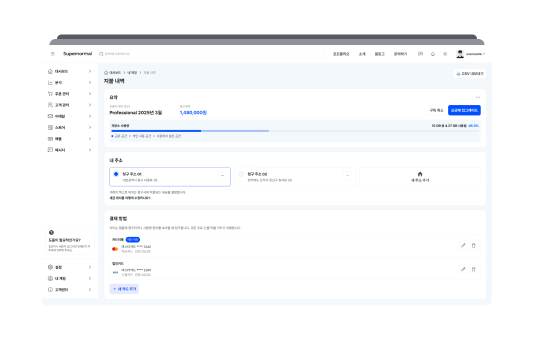Click the blue plan upgrade button
Screen dimensions: 534x360
[x=464, y=110]
